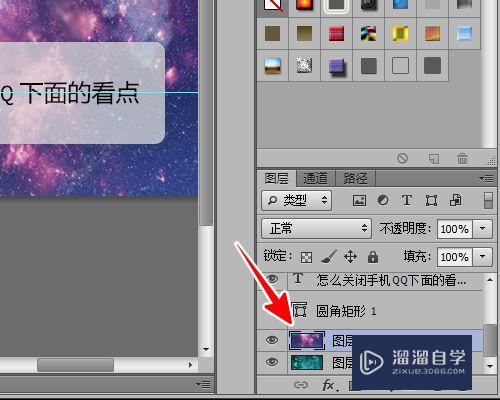
Task: Hide the purple galaxy layer via eye icon
Action: click(272, 340)
